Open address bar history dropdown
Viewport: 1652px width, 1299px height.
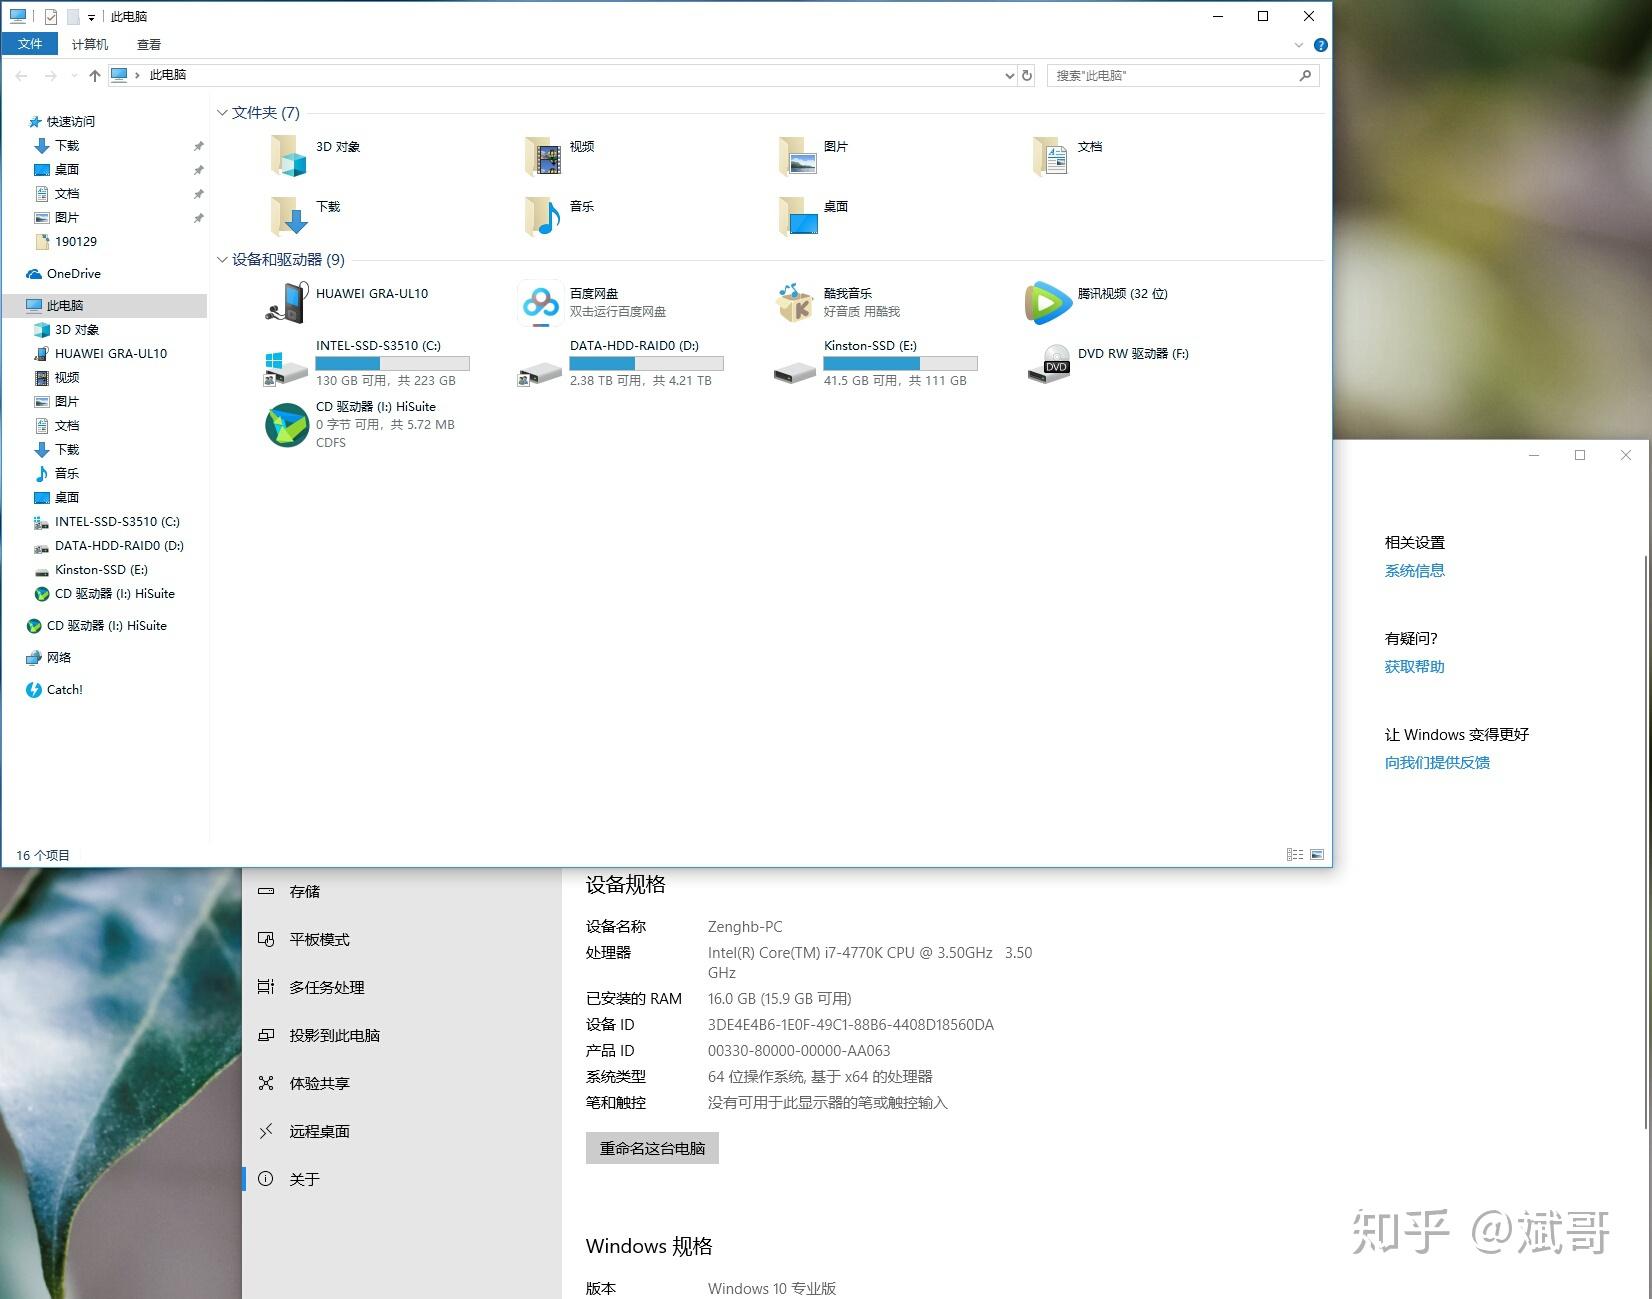click(1009, 75)
